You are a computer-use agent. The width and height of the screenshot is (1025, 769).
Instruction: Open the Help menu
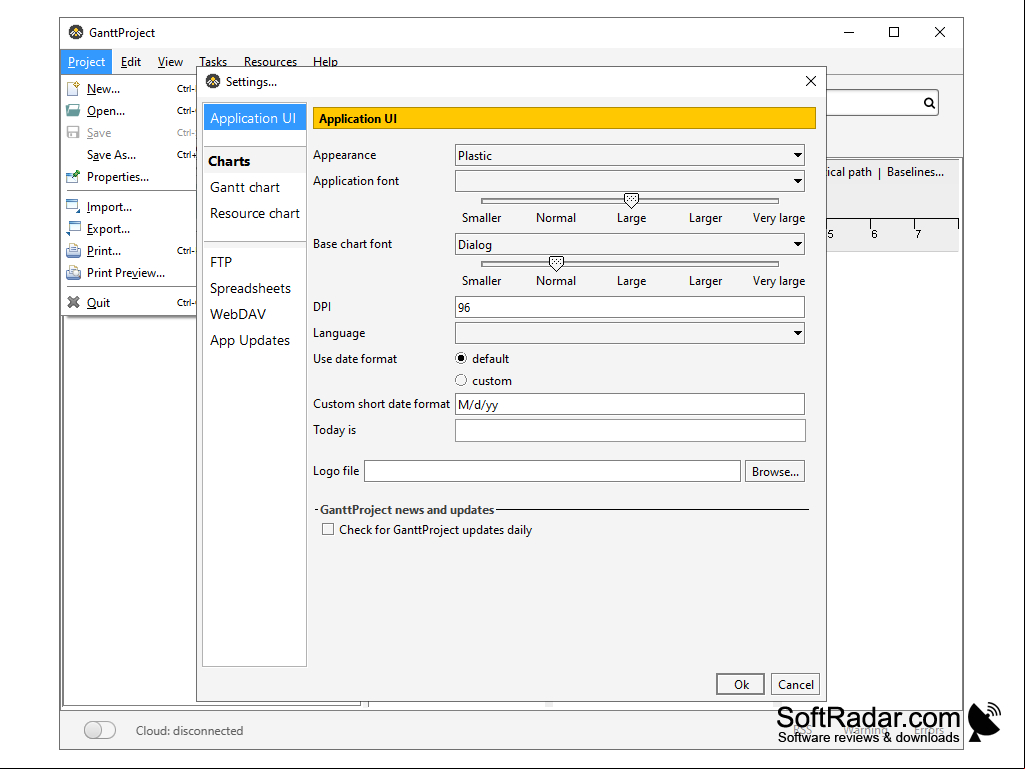click(325, 61)
